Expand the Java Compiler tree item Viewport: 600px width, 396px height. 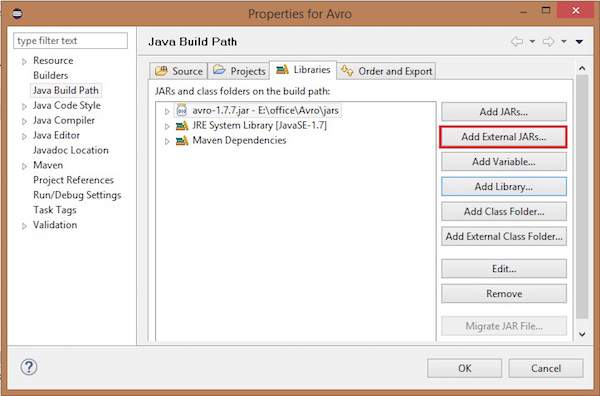[x=24, y=121]
